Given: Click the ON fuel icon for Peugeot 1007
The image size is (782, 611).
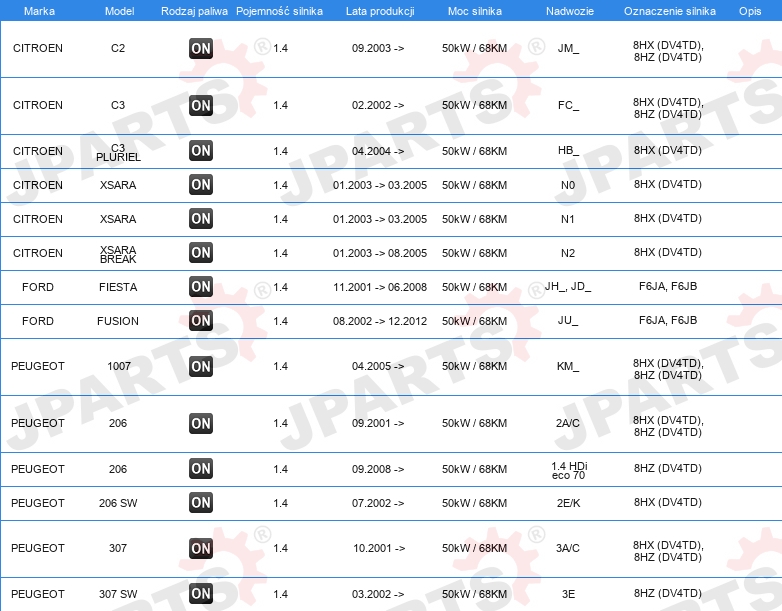Looking at the screenshot, I should (201, 367).
